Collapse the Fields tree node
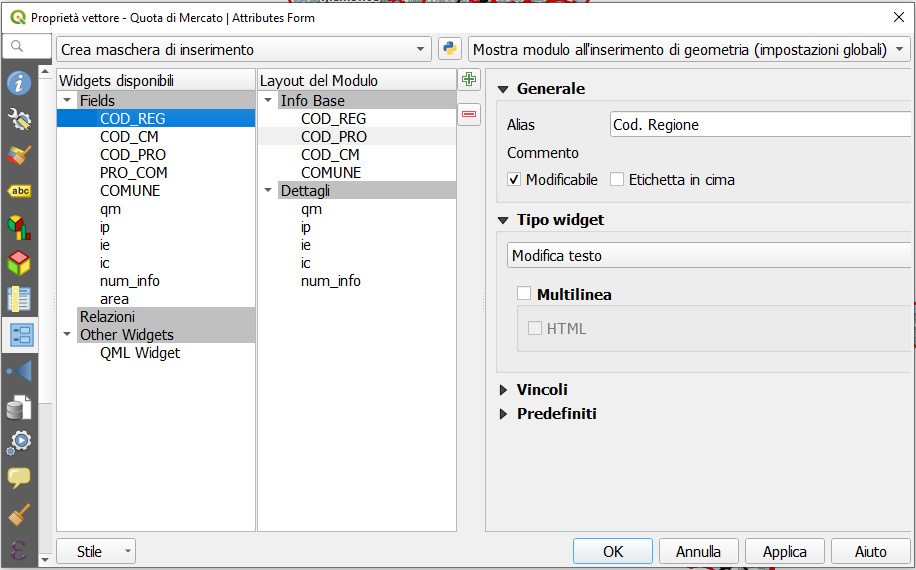This screenshot has height=570, width=916. point(67,100)
